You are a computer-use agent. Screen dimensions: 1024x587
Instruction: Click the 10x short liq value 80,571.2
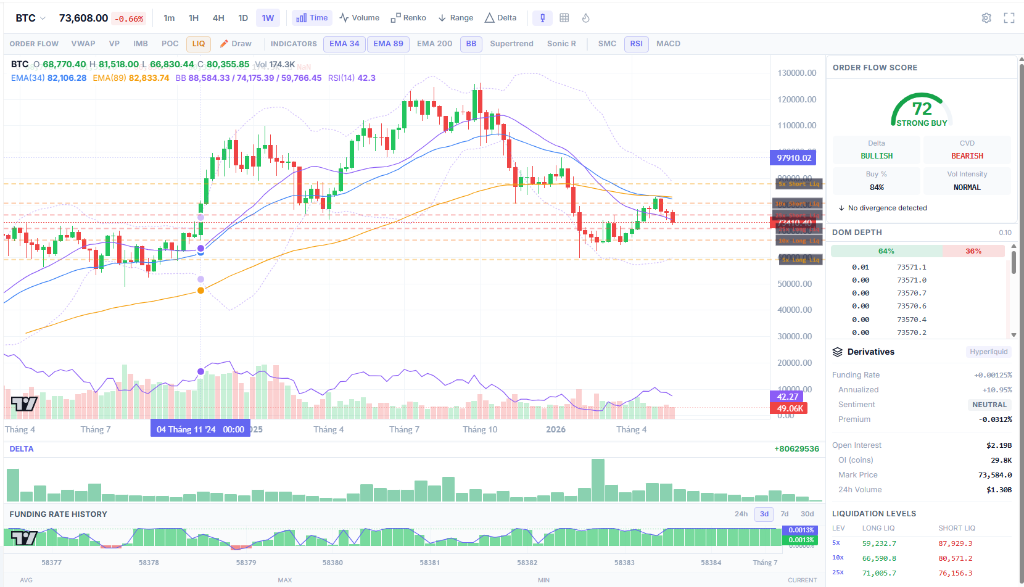[955, 558]
